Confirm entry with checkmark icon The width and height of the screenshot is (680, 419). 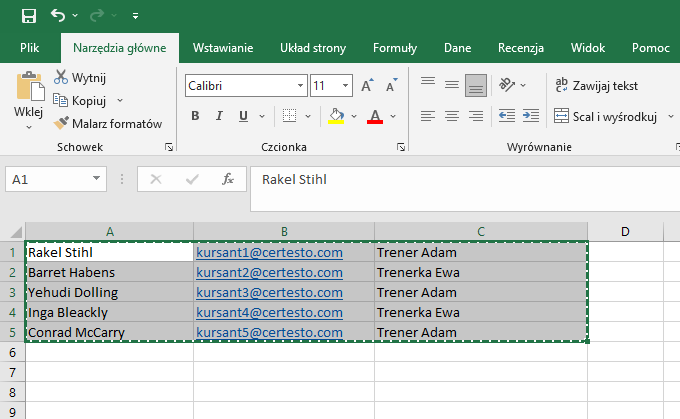(x=192, y=179)
